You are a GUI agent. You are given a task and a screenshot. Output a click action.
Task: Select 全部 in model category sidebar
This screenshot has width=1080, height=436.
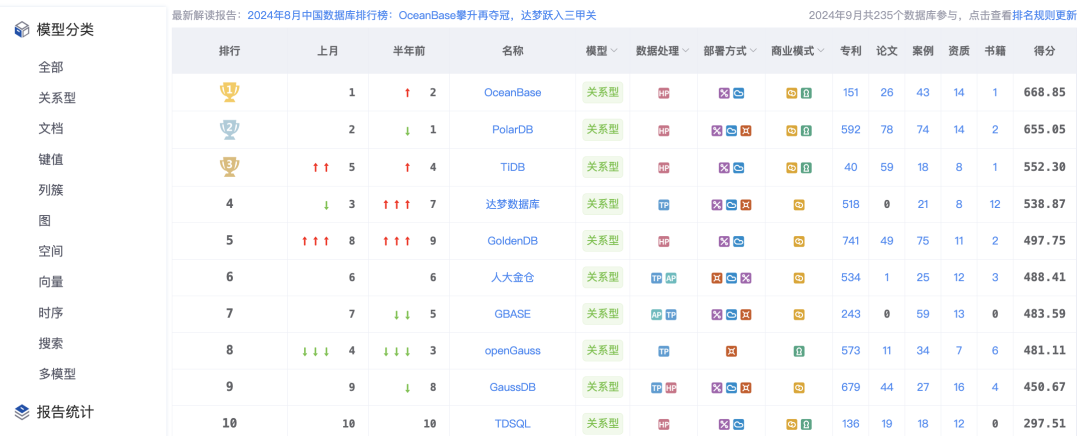click(51, 68)
